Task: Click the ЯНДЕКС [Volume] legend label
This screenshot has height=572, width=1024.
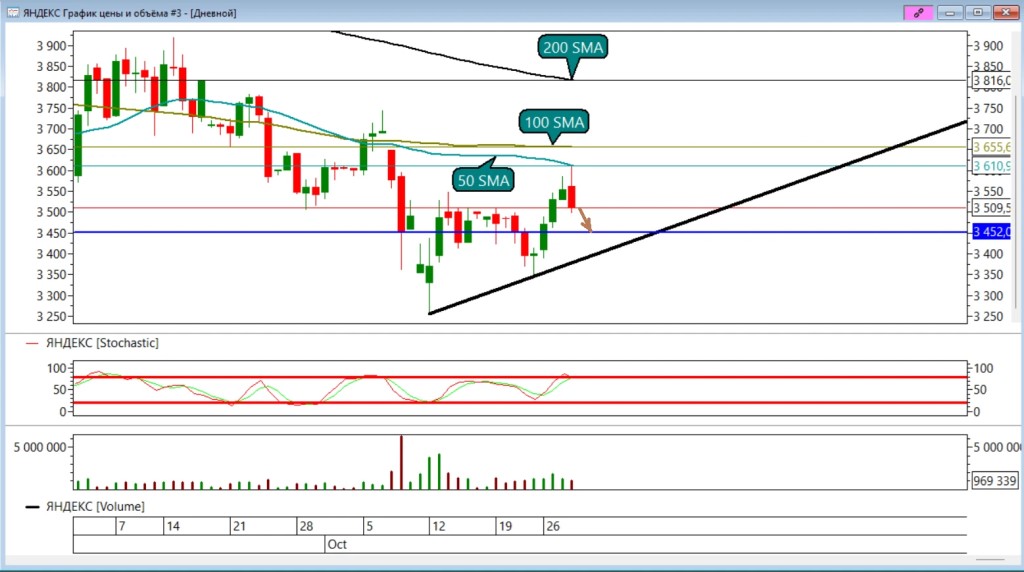Action: [95, 506]
